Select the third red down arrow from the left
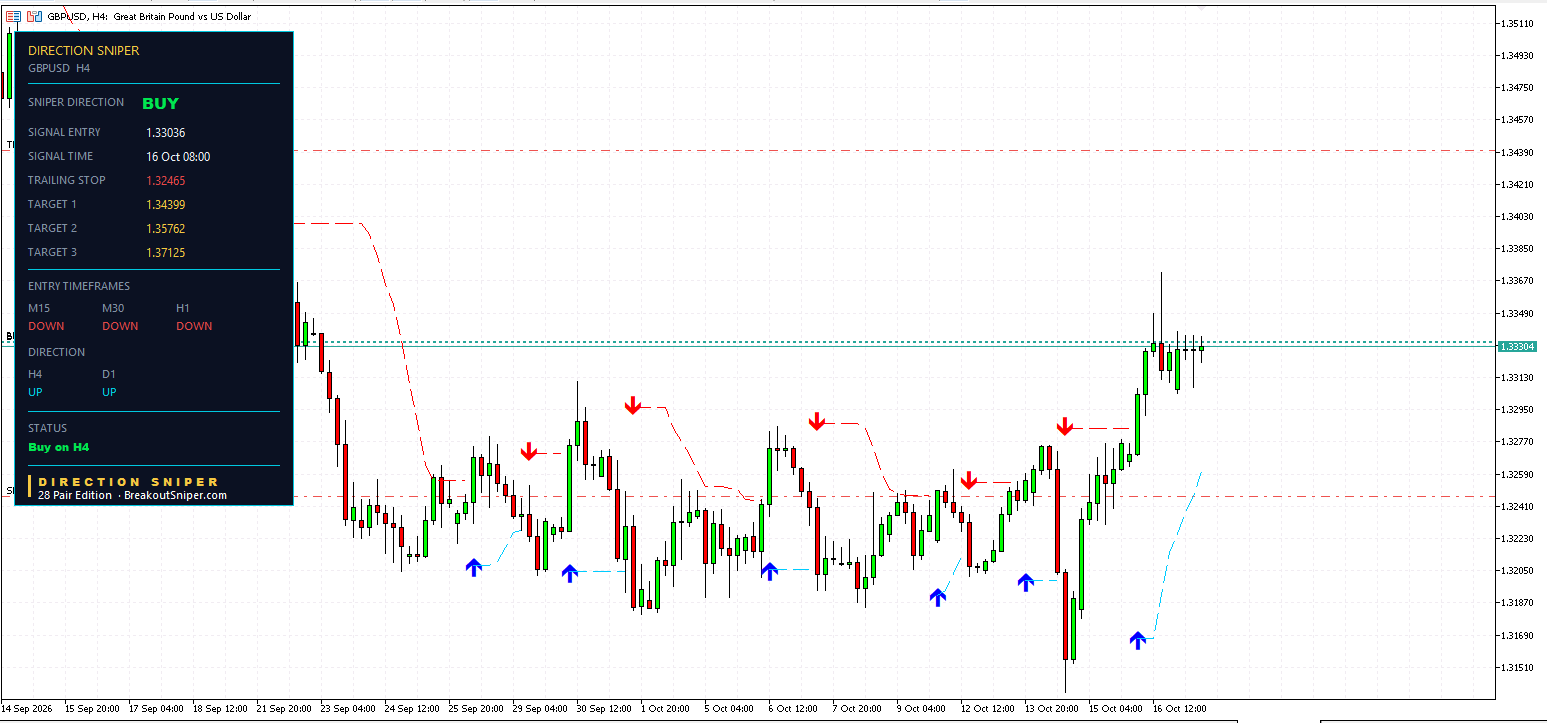Screen dimensions: 1547x723 pos(817,421)
